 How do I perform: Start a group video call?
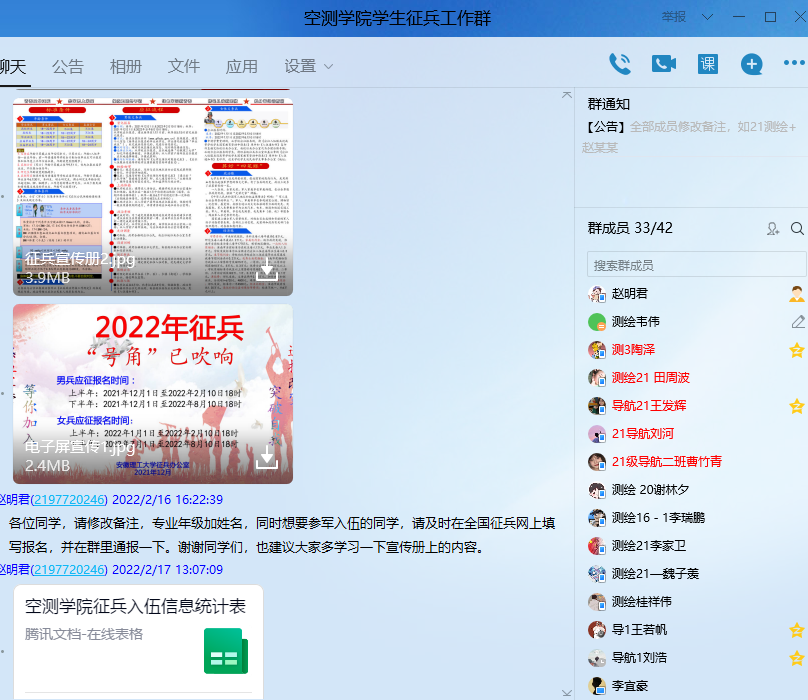[x=664, y=64]
